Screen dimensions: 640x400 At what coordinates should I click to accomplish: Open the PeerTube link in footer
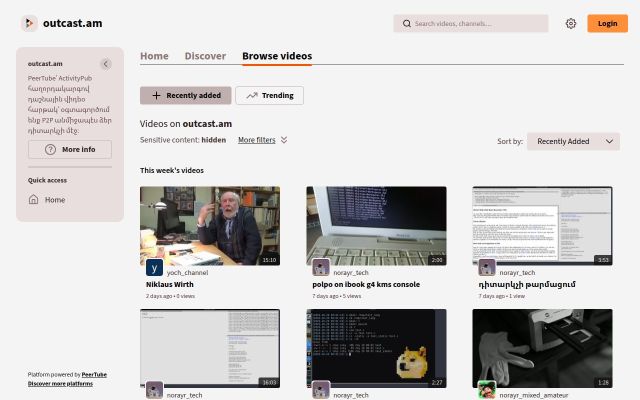coord(94,375)
